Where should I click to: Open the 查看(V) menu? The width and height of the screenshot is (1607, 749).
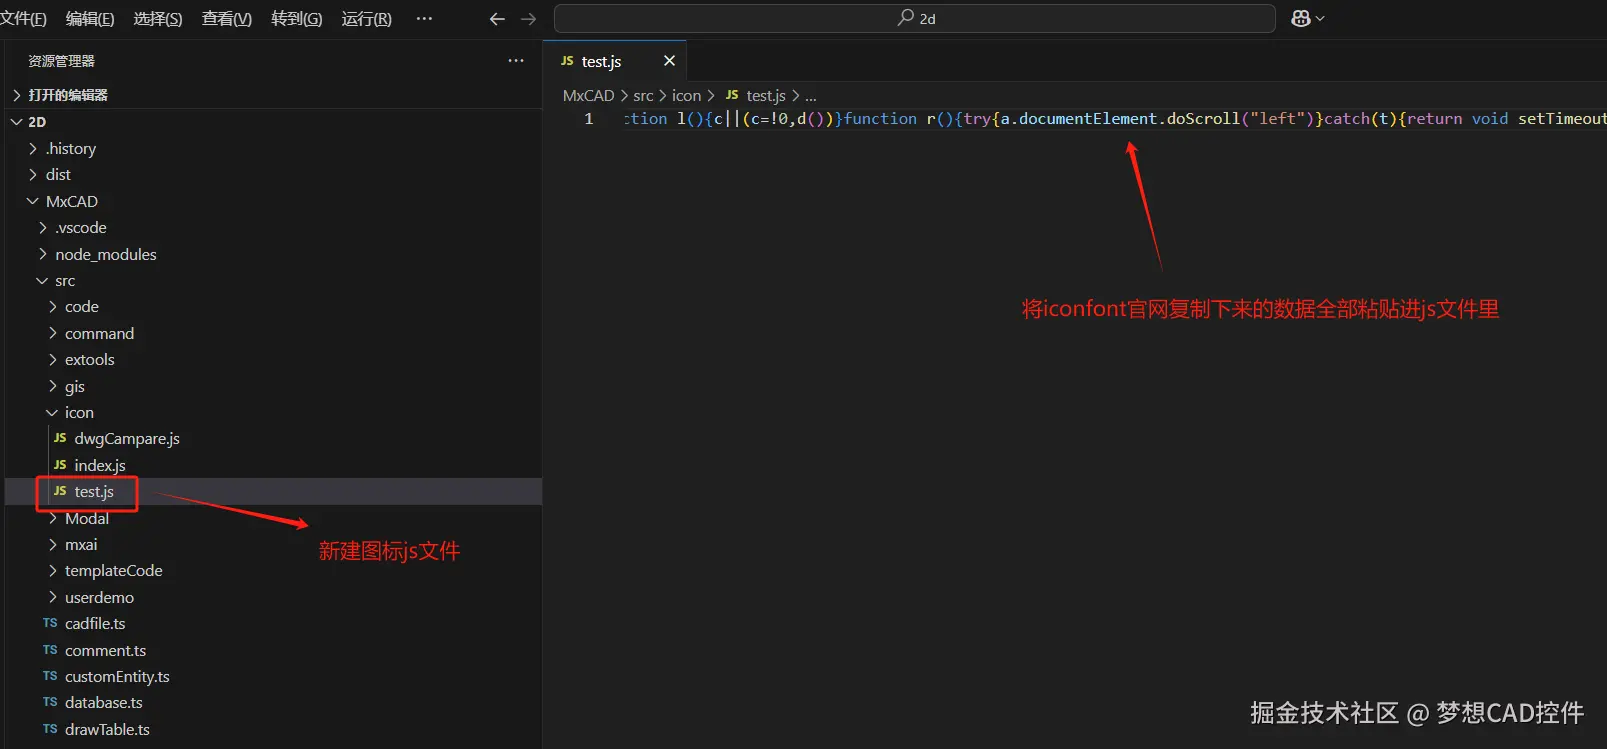[227, 19]
